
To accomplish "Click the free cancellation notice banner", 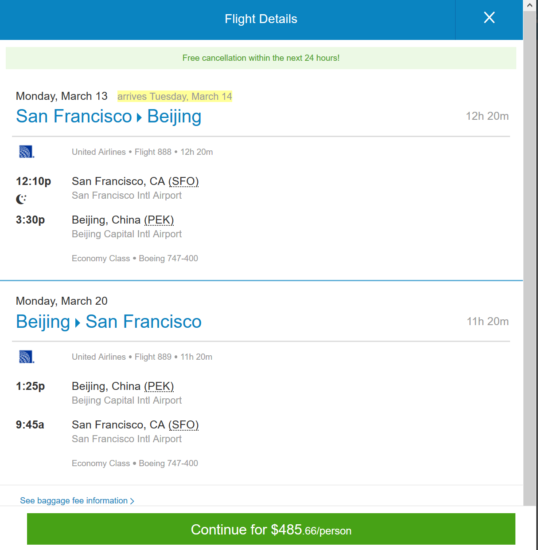I will [x=261, y=58].
